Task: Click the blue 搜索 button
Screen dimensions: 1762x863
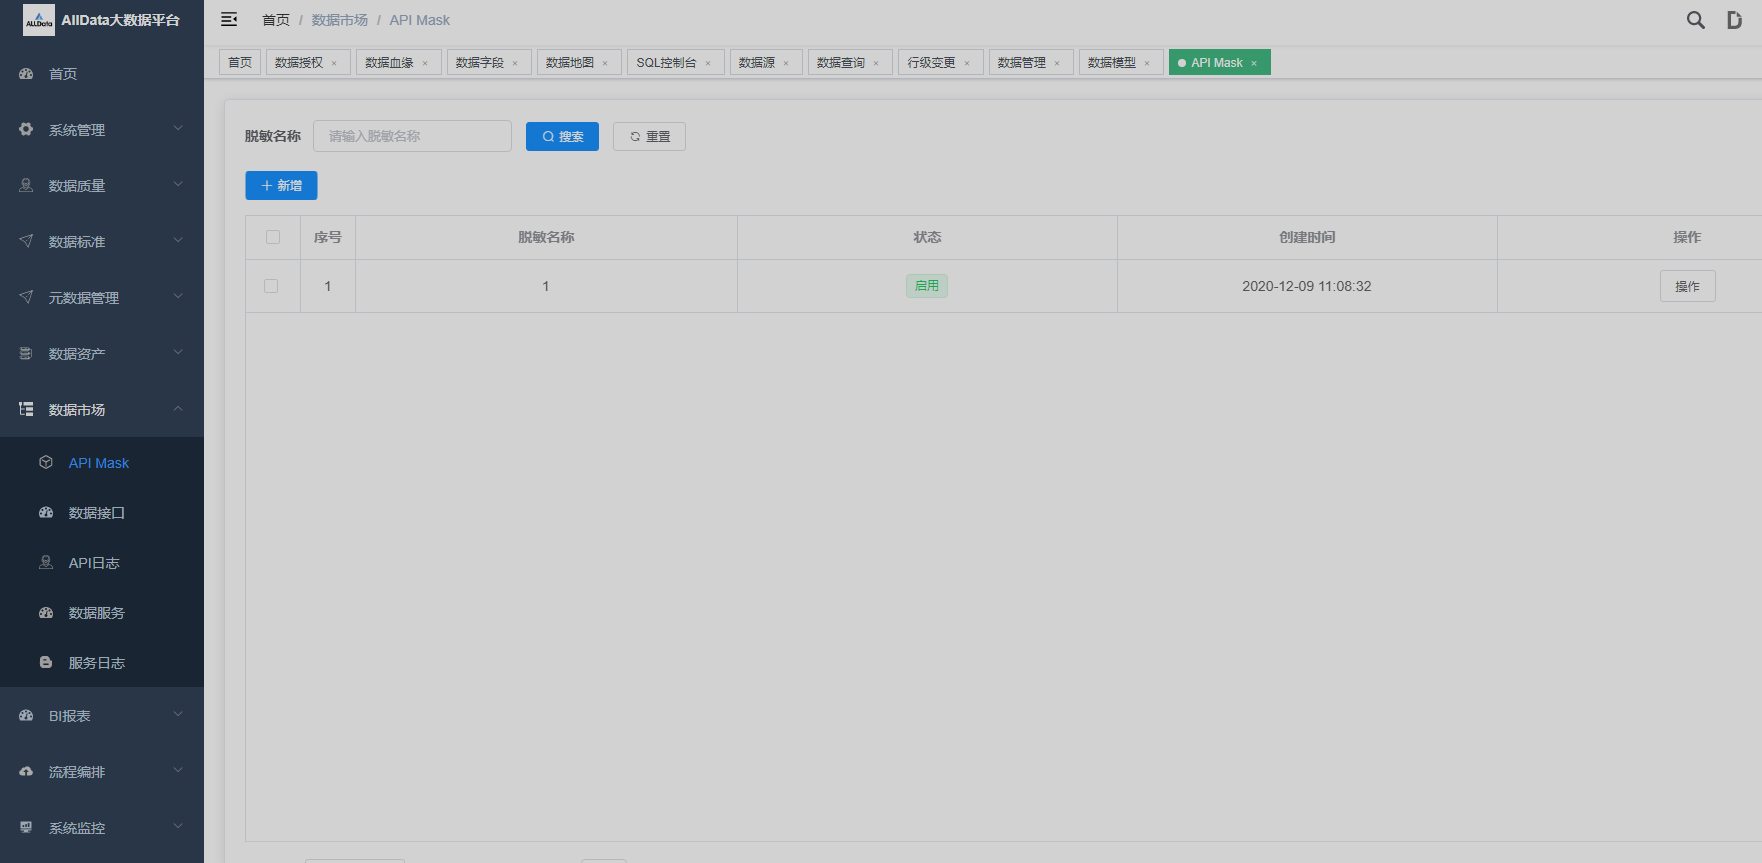Action: pyautogui.click(x=562, y=137)
